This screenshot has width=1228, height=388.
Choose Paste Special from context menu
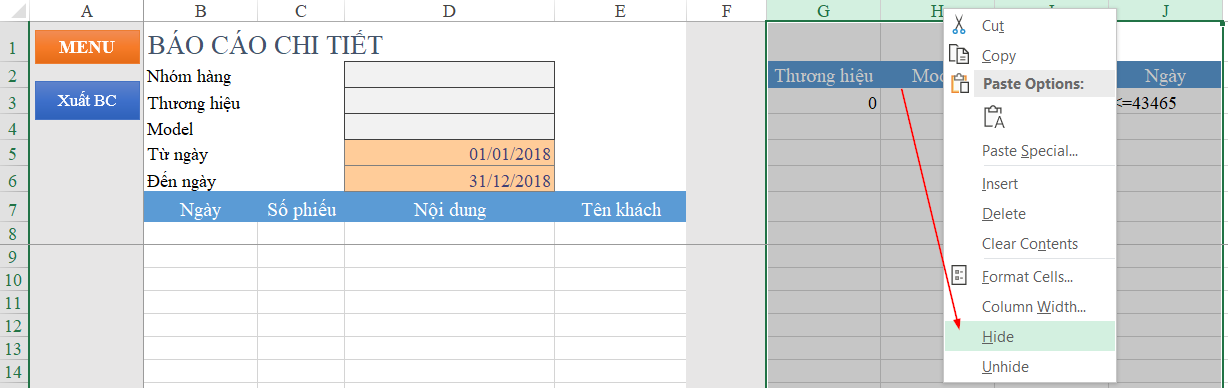1030,151
